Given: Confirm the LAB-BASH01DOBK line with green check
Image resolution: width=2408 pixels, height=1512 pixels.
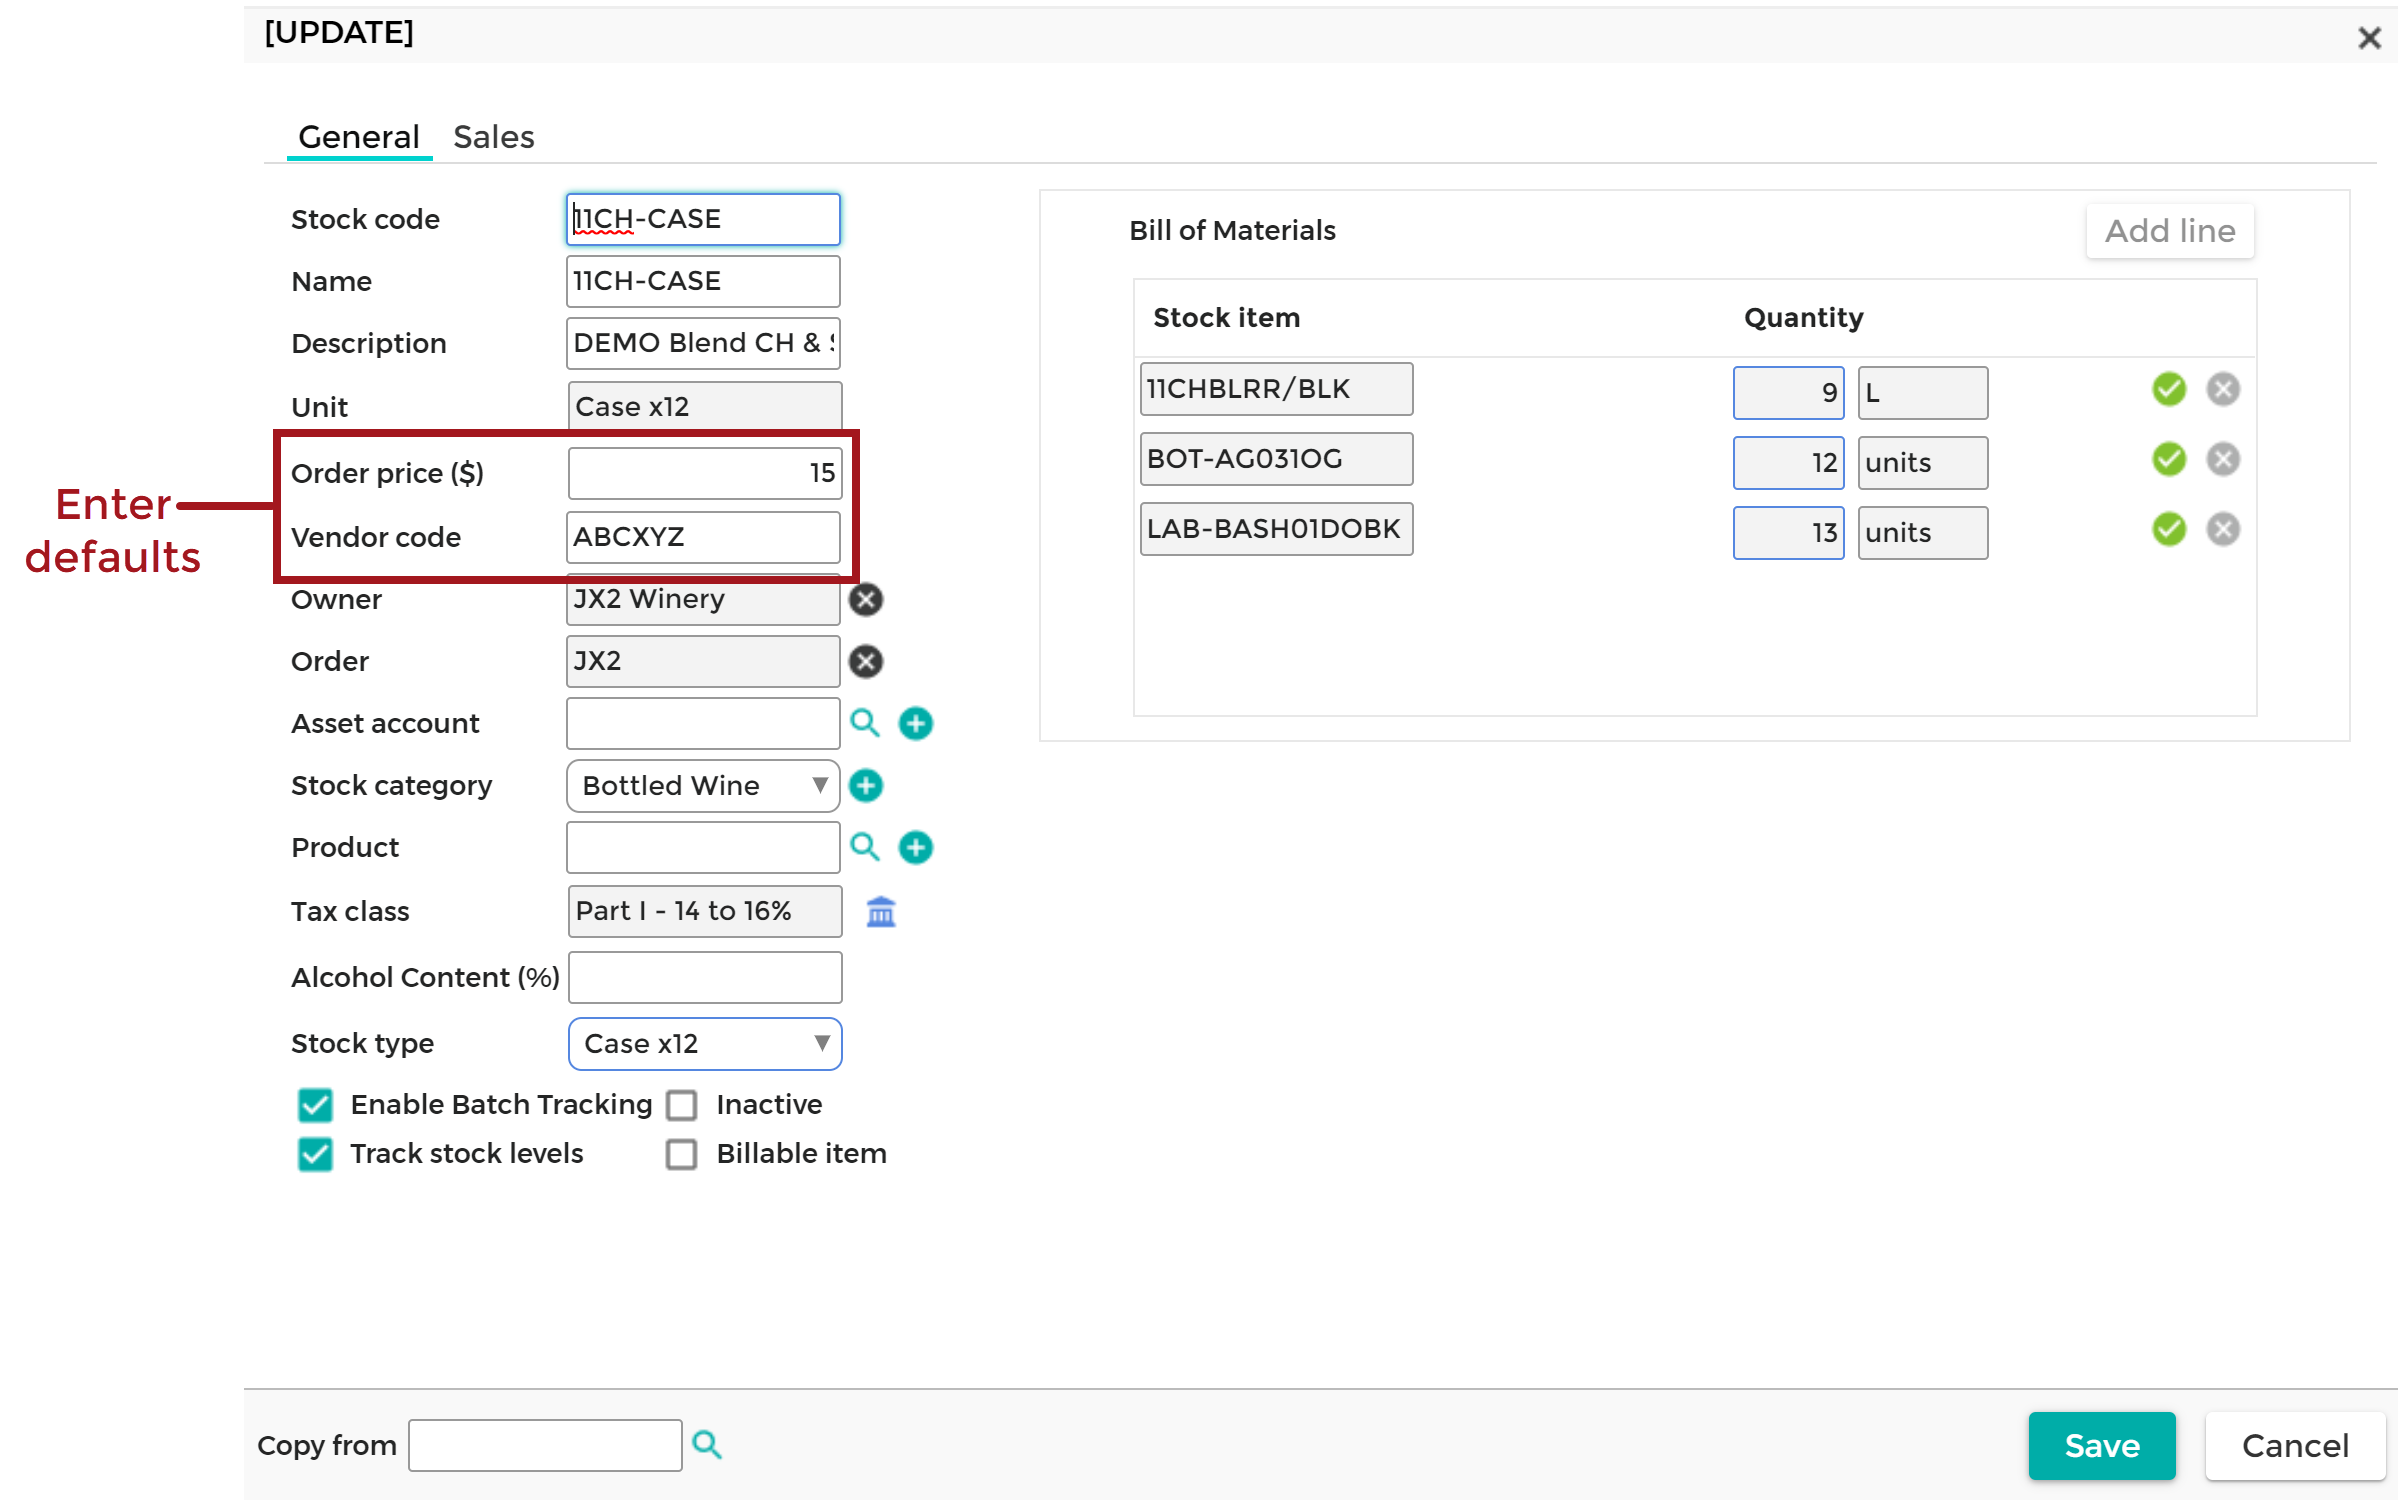Looking at the screenshot, I should point(2168,529).
